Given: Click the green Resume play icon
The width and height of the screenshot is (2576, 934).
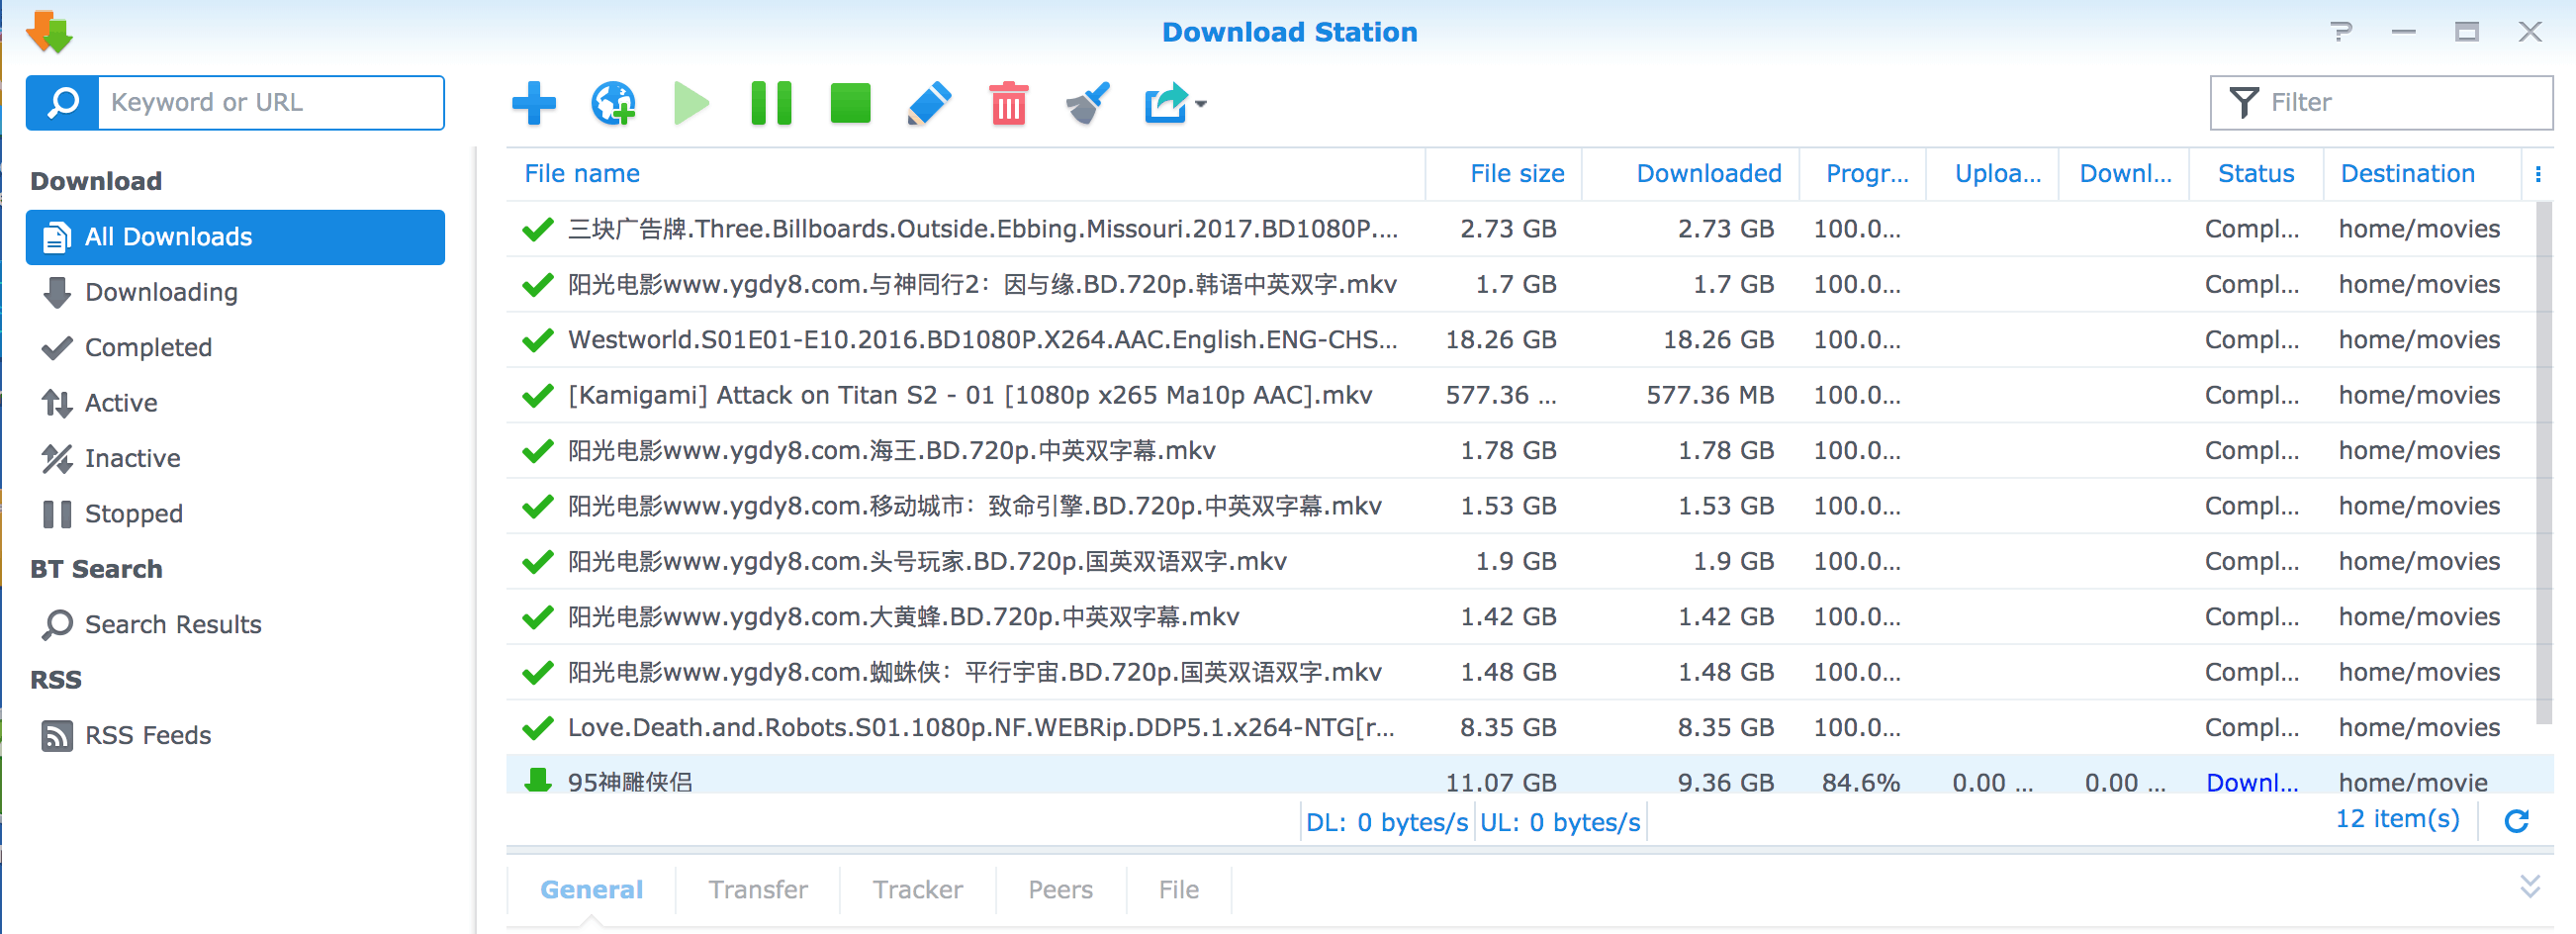Looking at the screenshot, I should coord(691,103).
